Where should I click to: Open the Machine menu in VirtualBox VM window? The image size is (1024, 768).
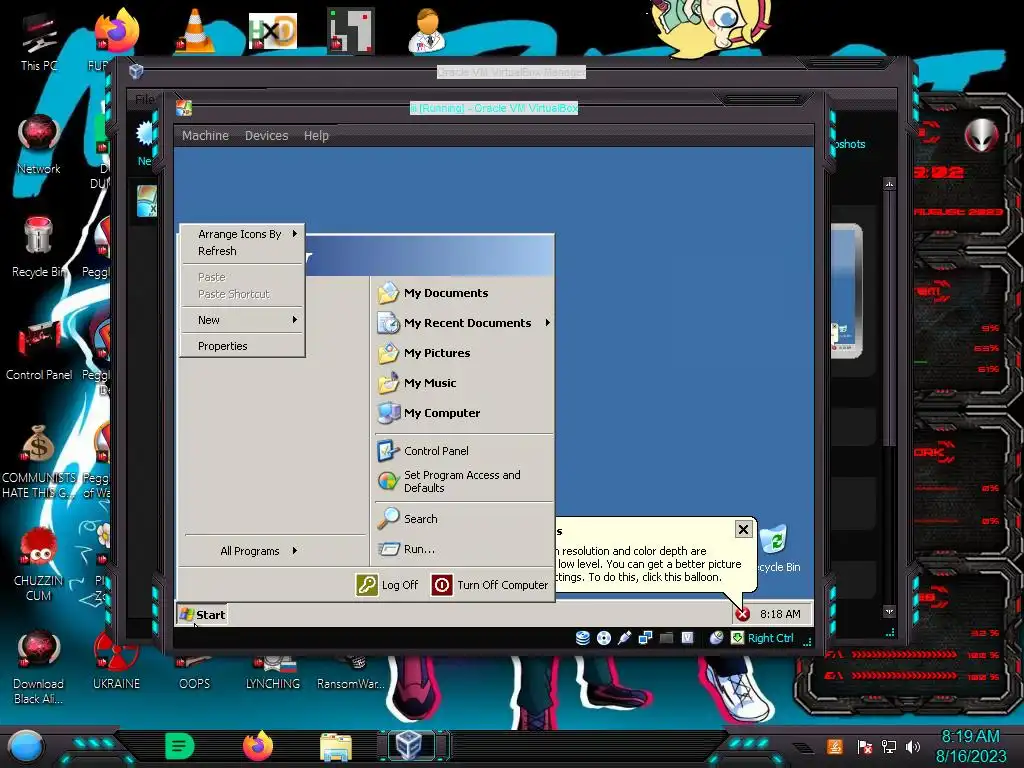[205, 136]
